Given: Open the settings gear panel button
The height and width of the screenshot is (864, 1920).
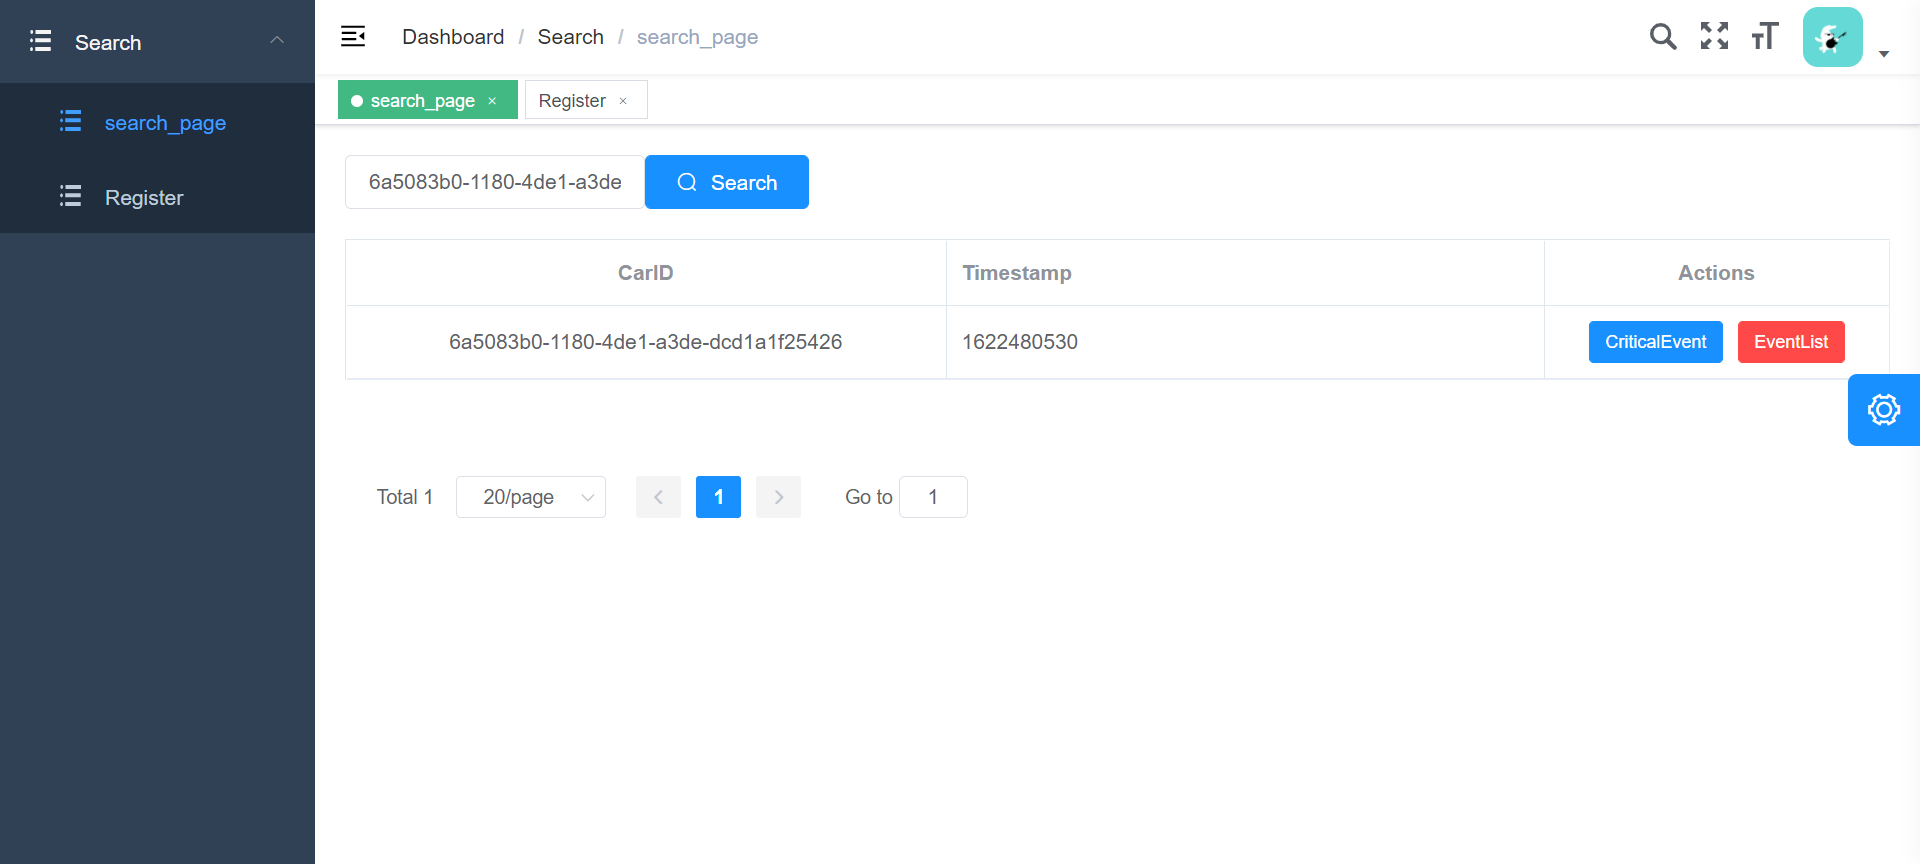Looking at the screenshot, I should coord(1884,410).
